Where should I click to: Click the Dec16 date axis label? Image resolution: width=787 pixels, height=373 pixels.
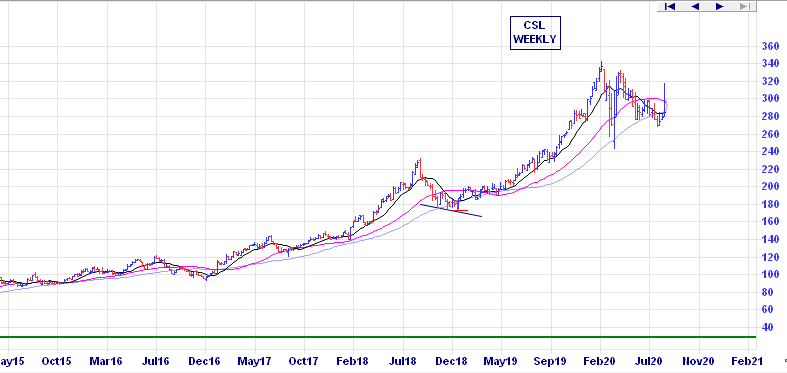(205, 361)
